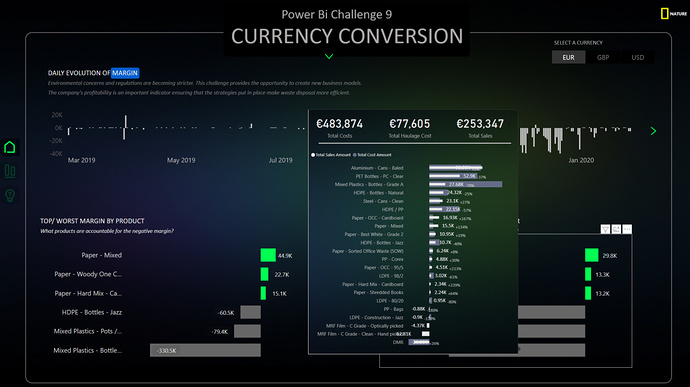The height and width of the screenshot is (387, 690).
Task: Click the filter icon on the visual header
Action: tap(606, 229)
